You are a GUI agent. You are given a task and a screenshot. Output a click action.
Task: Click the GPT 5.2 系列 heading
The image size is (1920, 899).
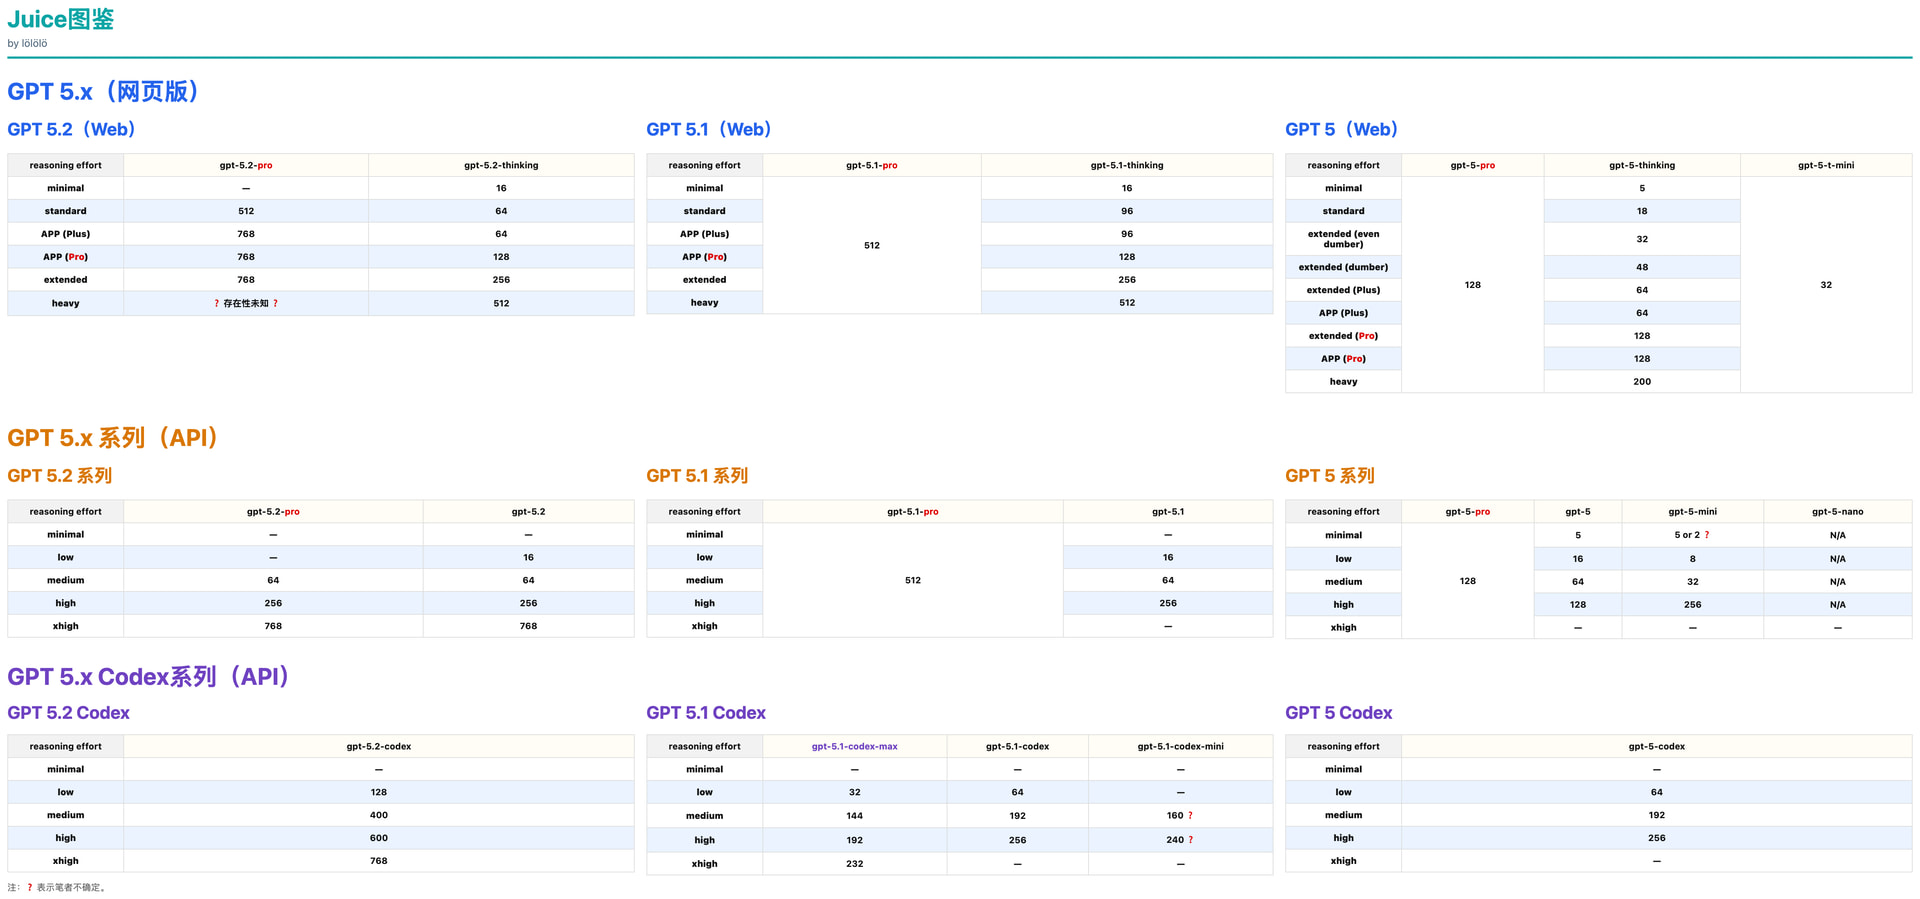click(60, 476)
